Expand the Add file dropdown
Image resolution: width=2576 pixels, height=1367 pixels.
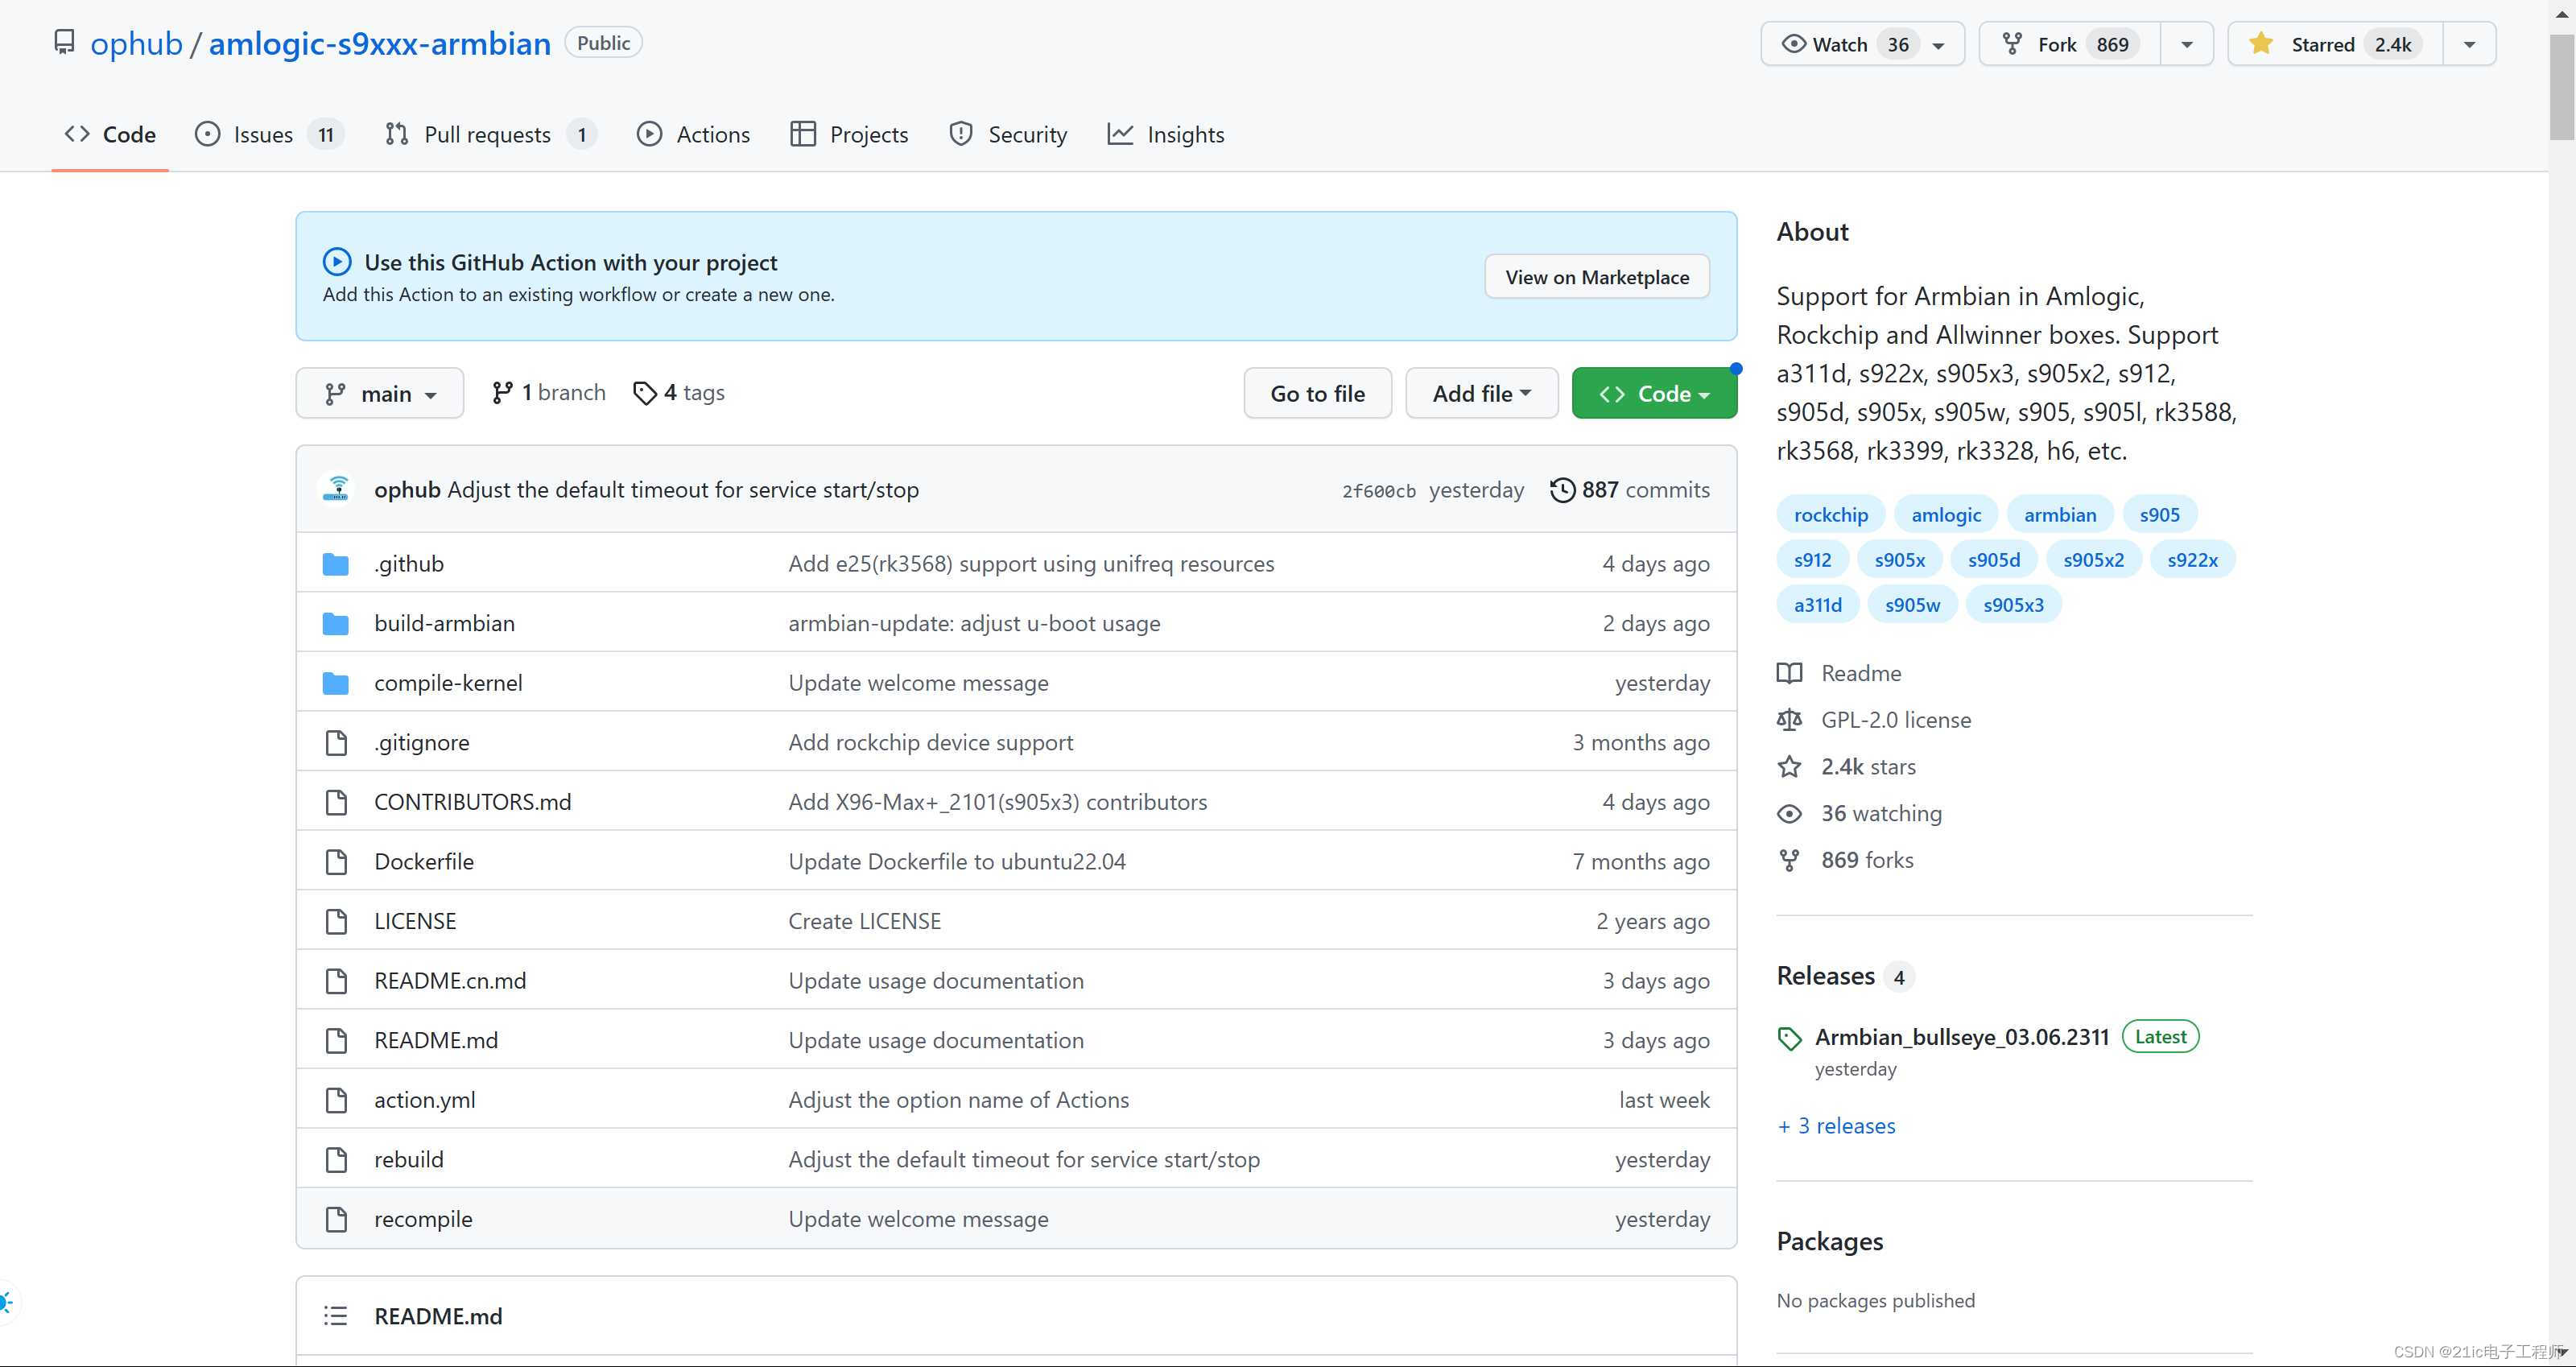[x=1481, y=394]
